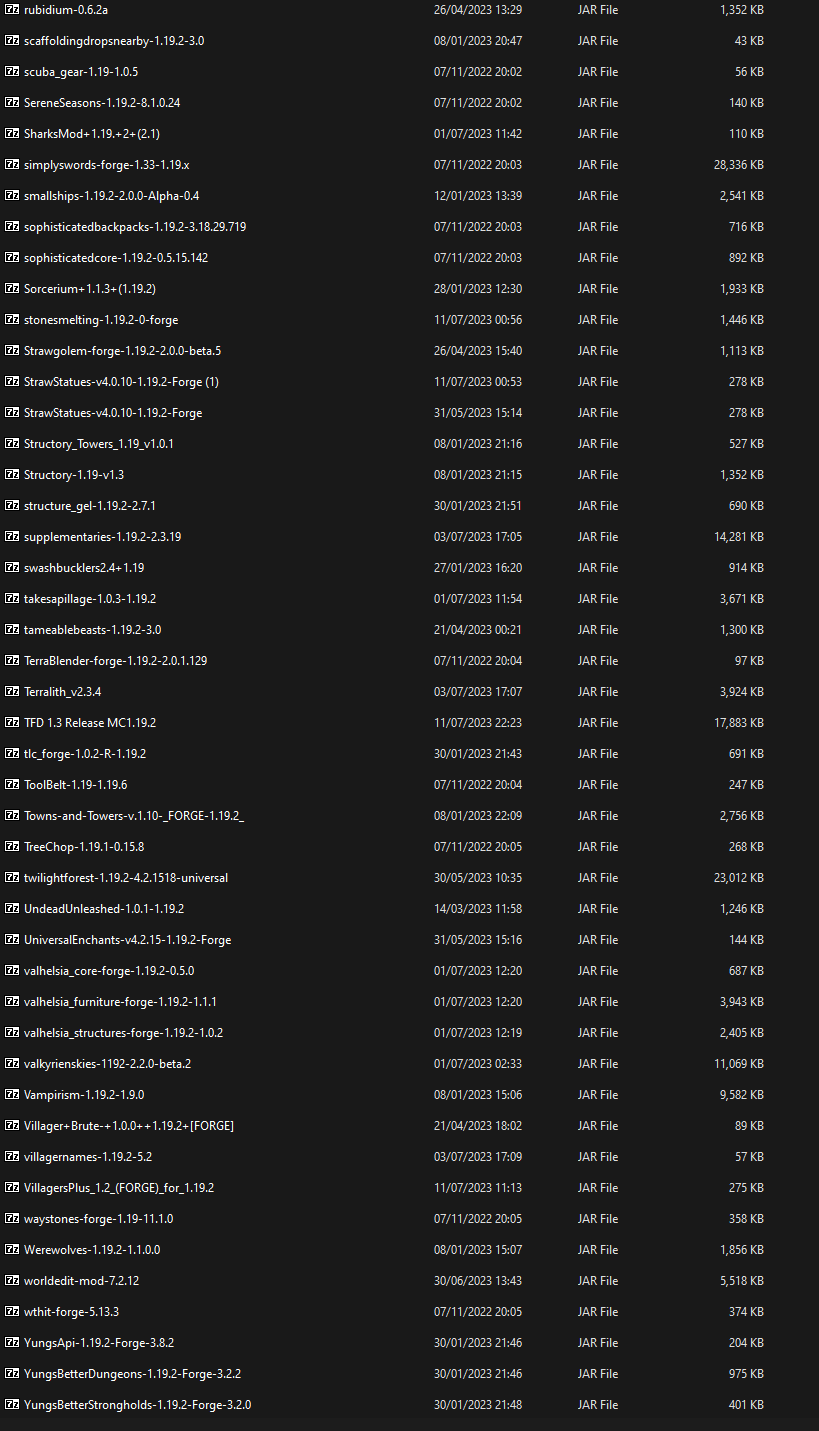Click the icon for twilightforest-1.19.2-4.2.1518-universal
819x1431 pixels.
[x=12, y=877]
